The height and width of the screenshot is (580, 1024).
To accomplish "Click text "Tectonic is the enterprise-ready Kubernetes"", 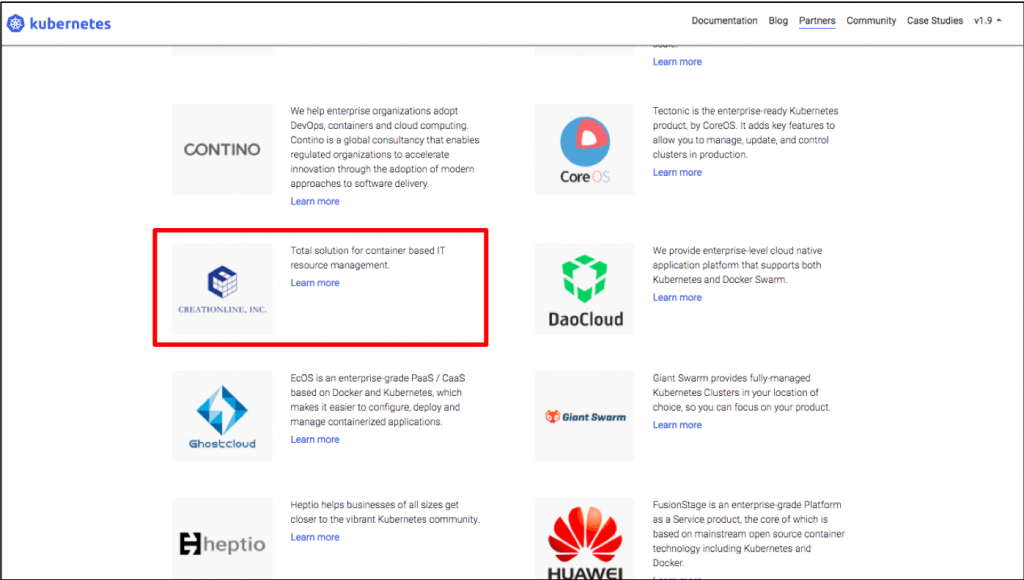I will (745, 111).
